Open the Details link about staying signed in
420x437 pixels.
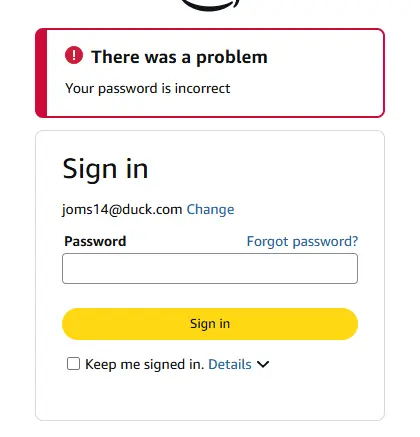(x=230, y=364)
